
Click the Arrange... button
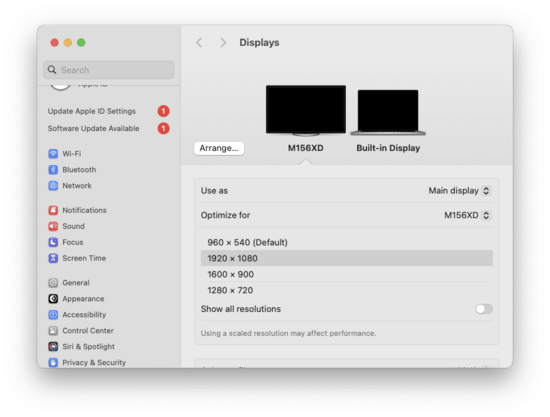pos(219,148)
